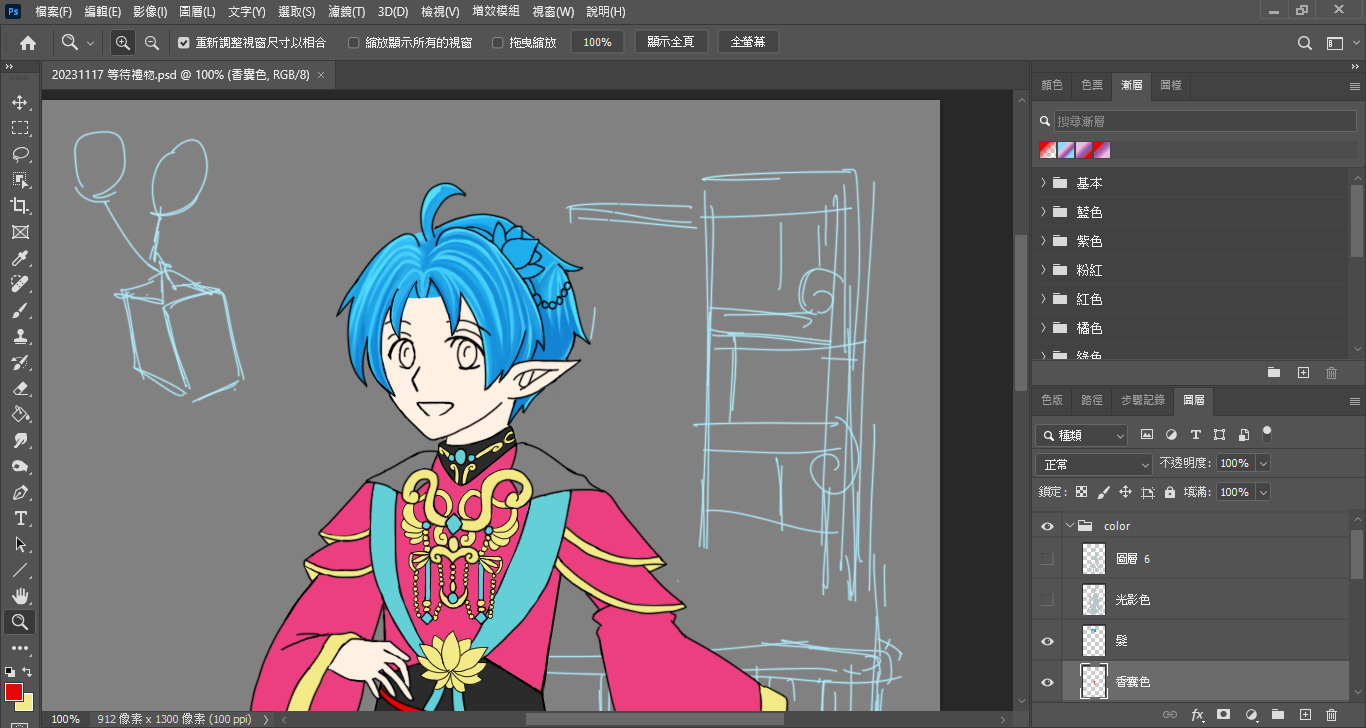Click the 顯示全頁 button
Viewport: 1366px width, 728px height.
pos(671,42)
